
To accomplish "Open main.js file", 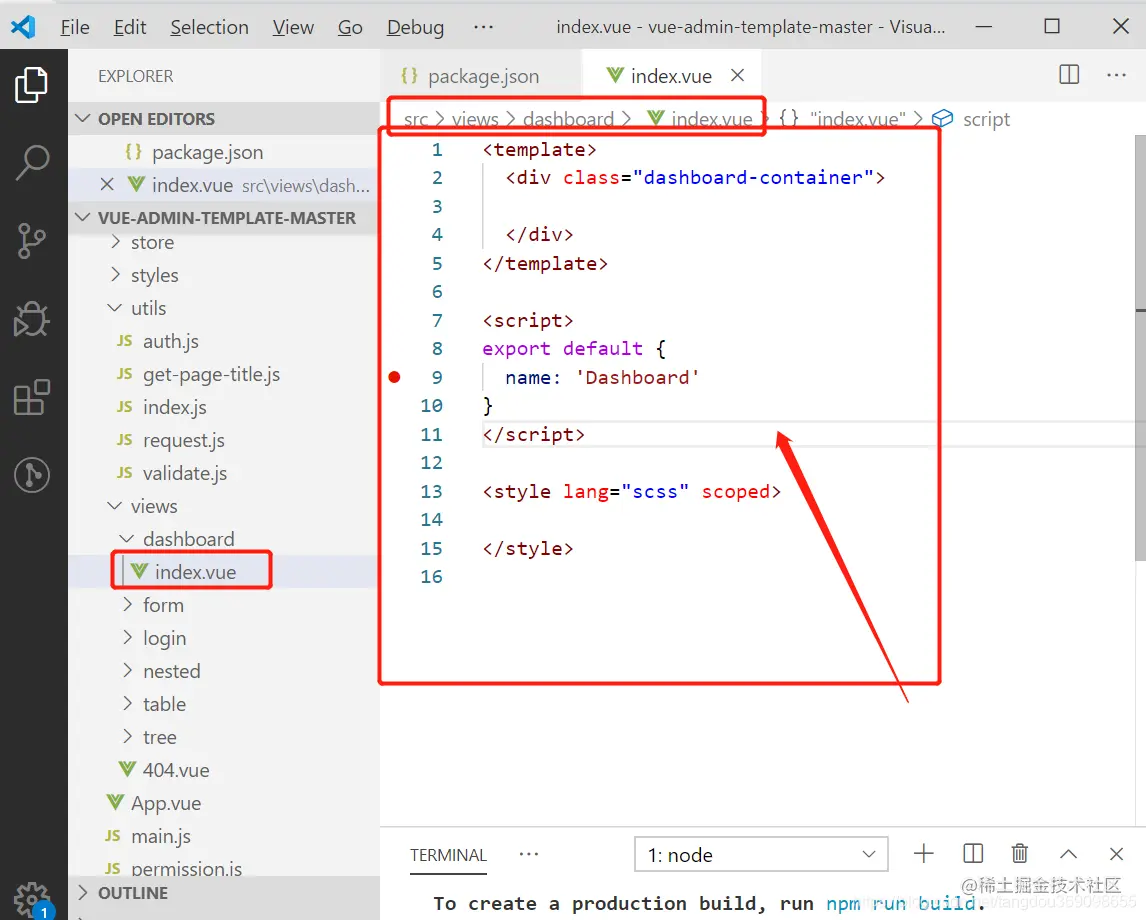I will tap(161, 835).
